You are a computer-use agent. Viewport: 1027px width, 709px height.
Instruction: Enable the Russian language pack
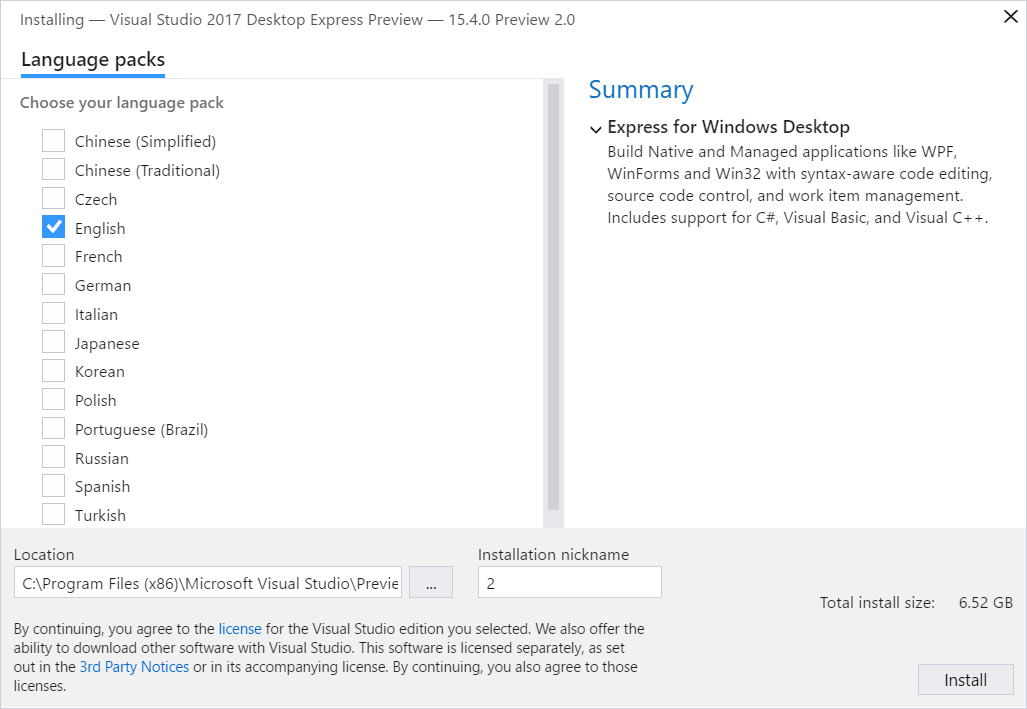click(x=54, y=458)
